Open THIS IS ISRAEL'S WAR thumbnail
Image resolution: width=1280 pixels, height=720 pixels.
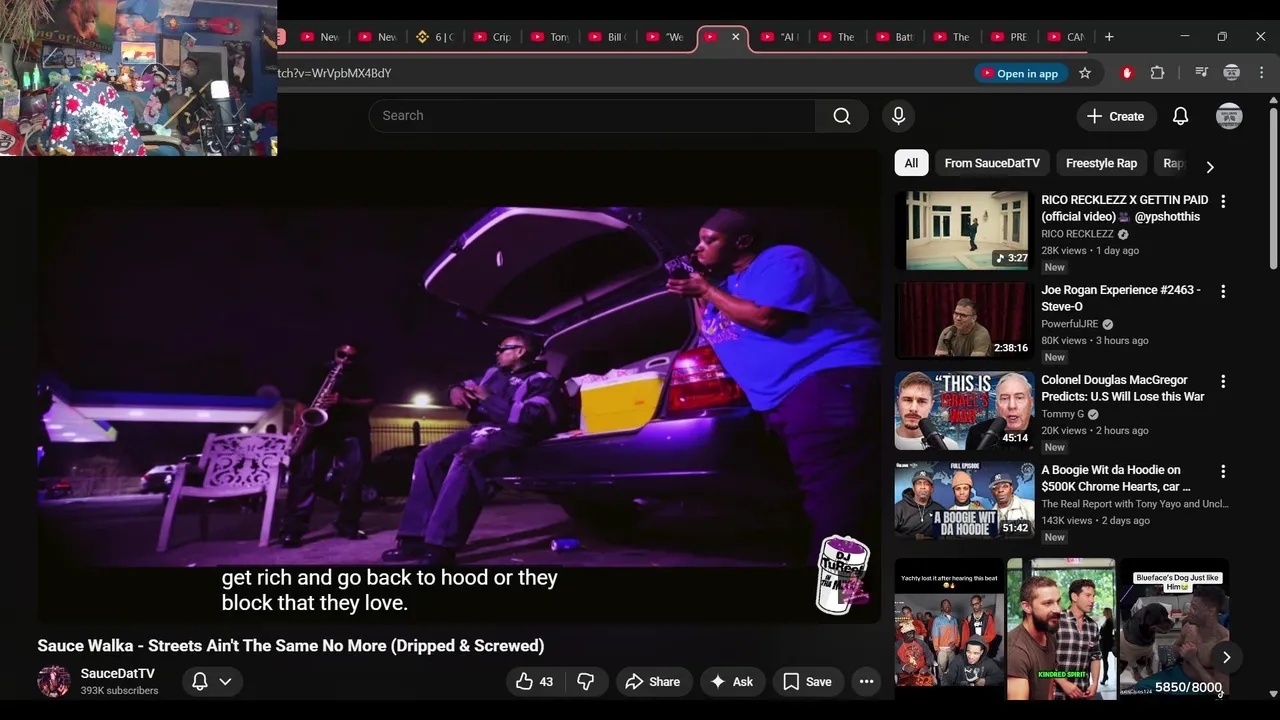[964, 410]
